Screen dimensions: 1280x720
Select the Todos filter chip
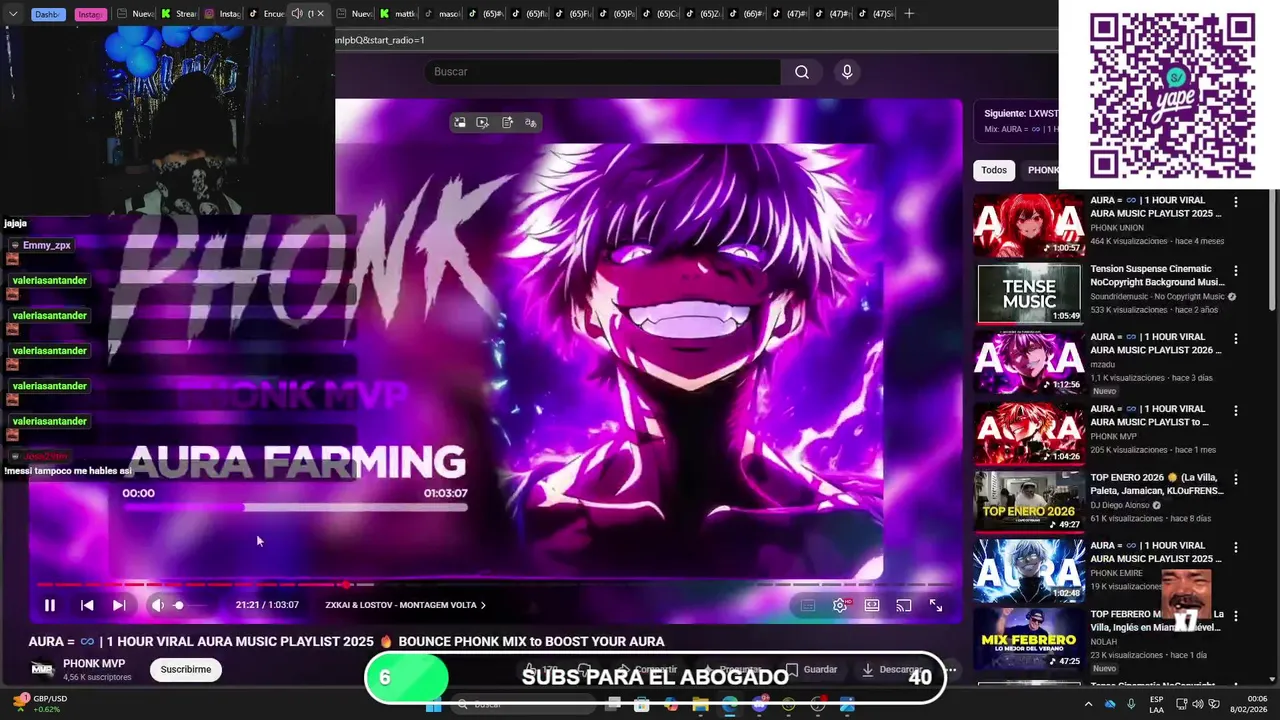click(x=994, y=170)
